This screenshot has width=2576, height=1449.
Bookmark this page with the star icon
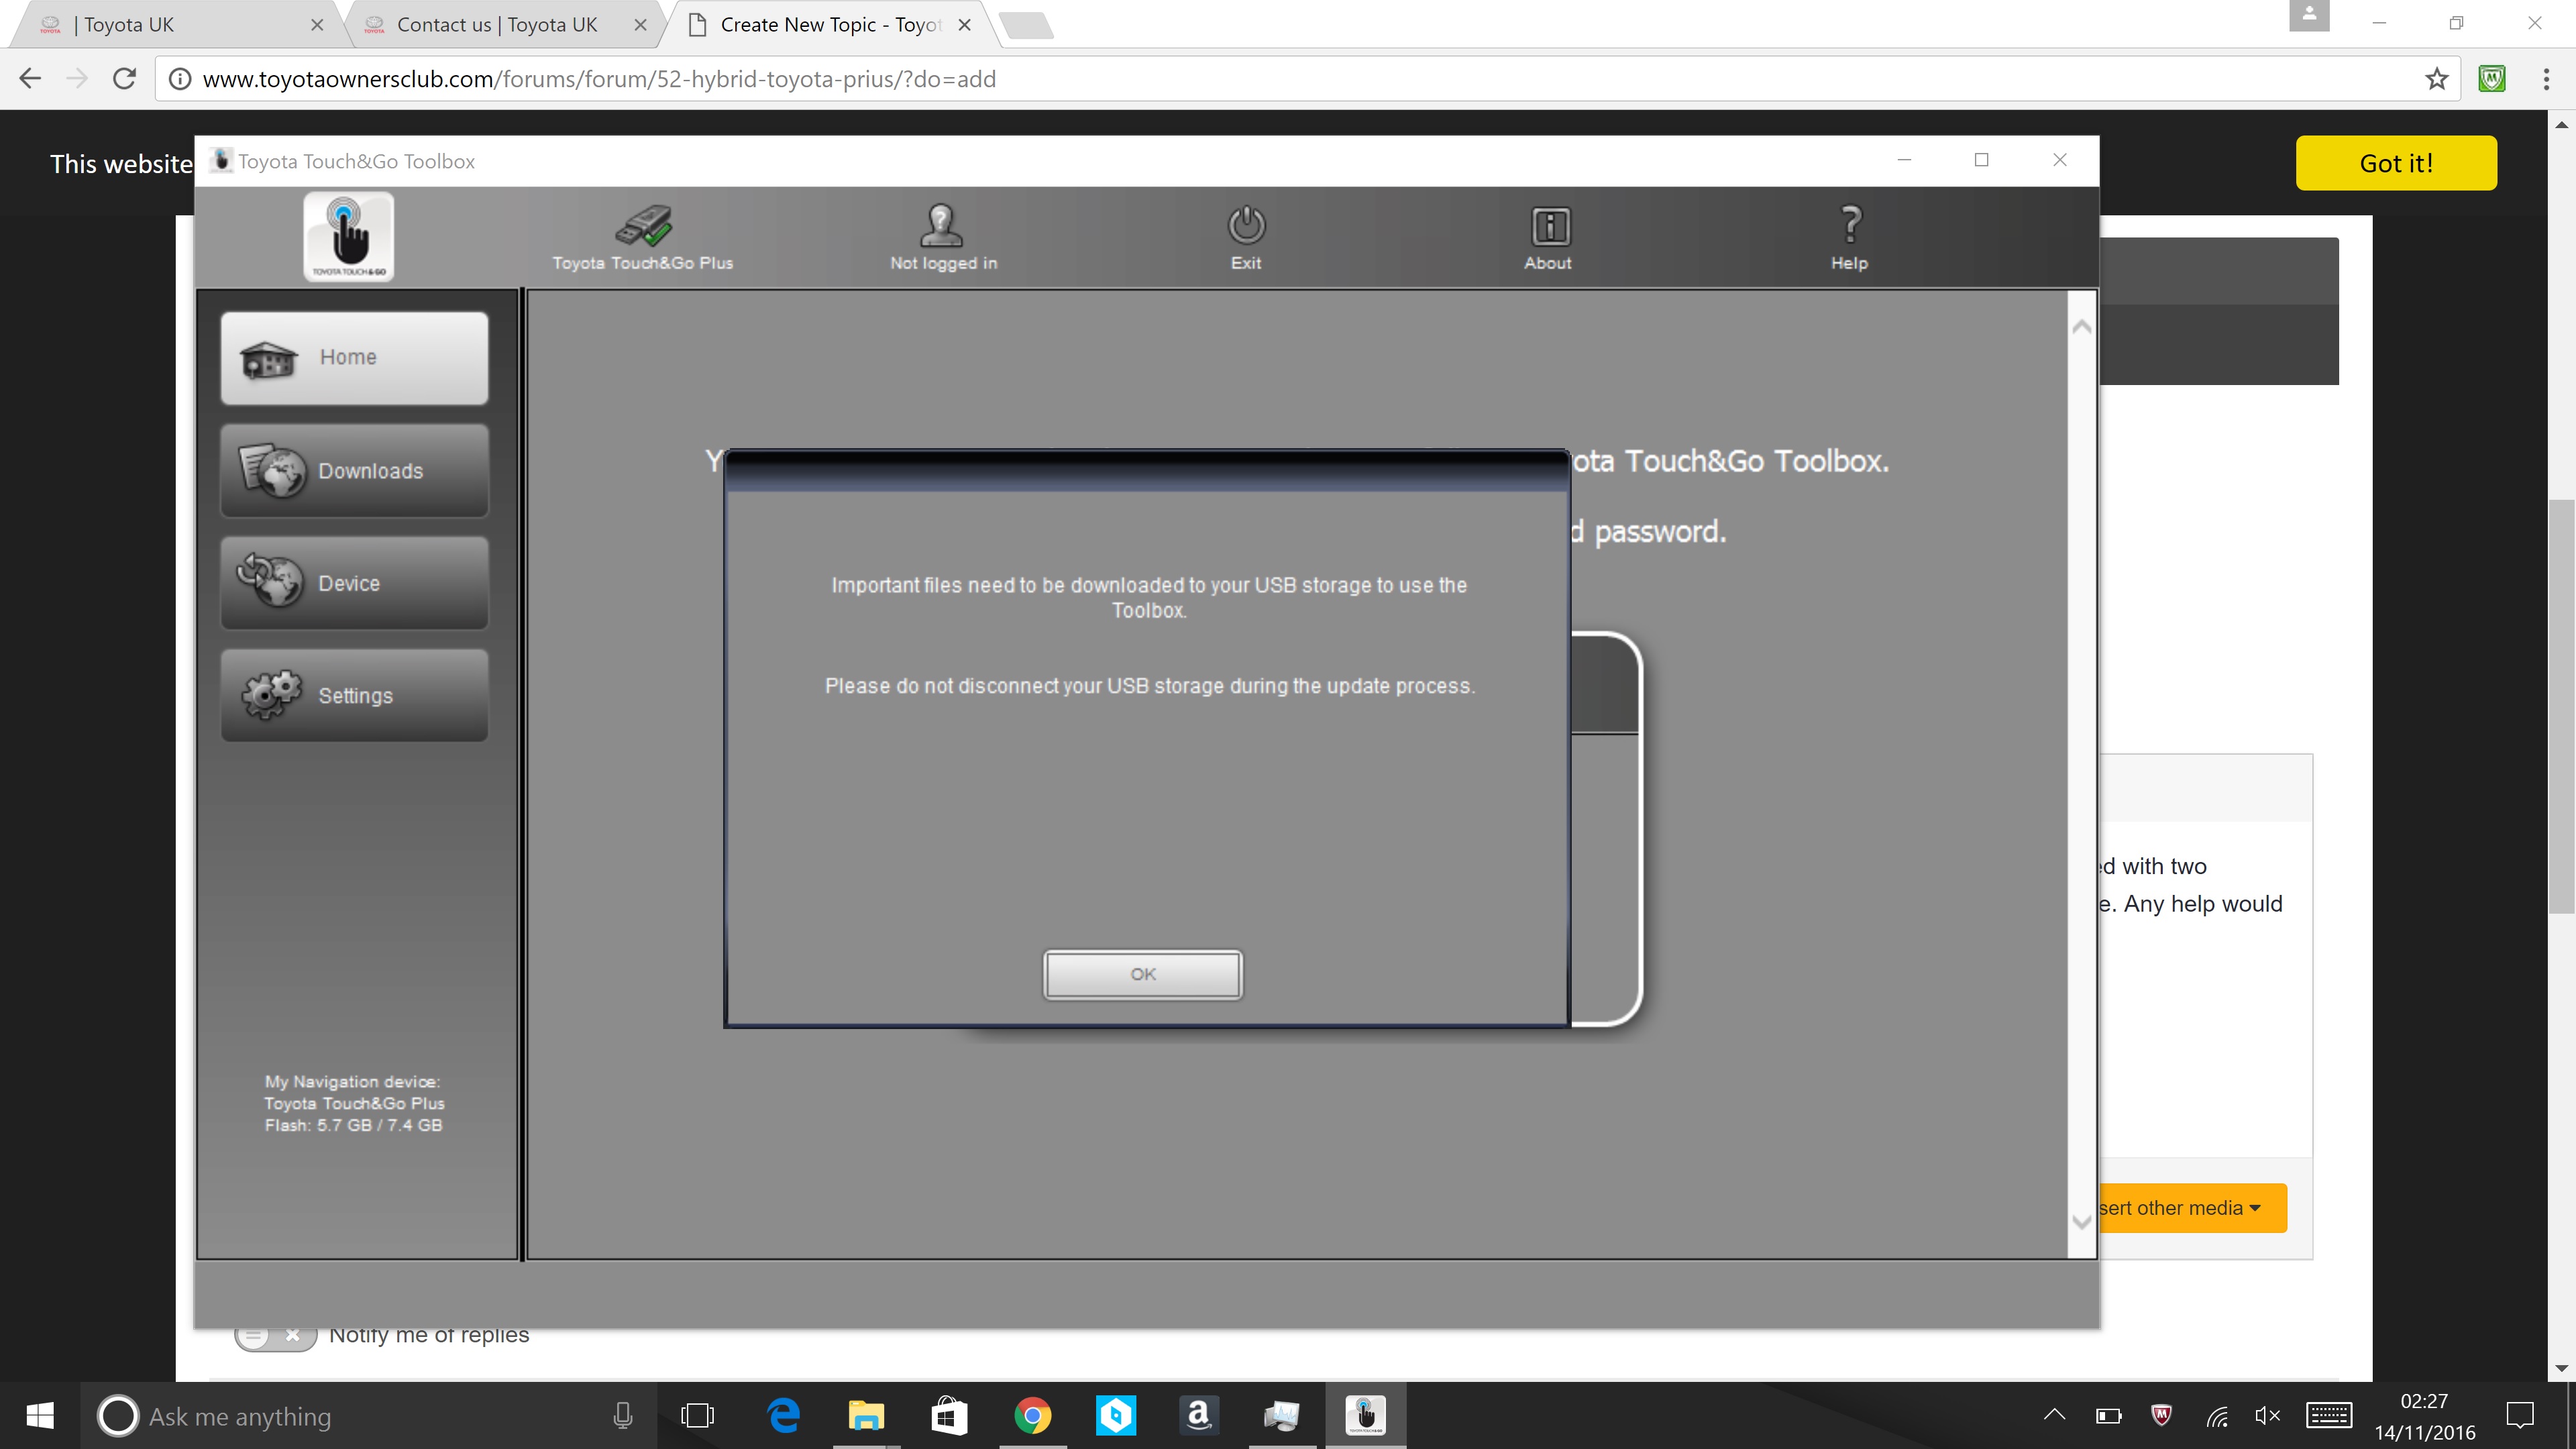[x=2436, y=79]
